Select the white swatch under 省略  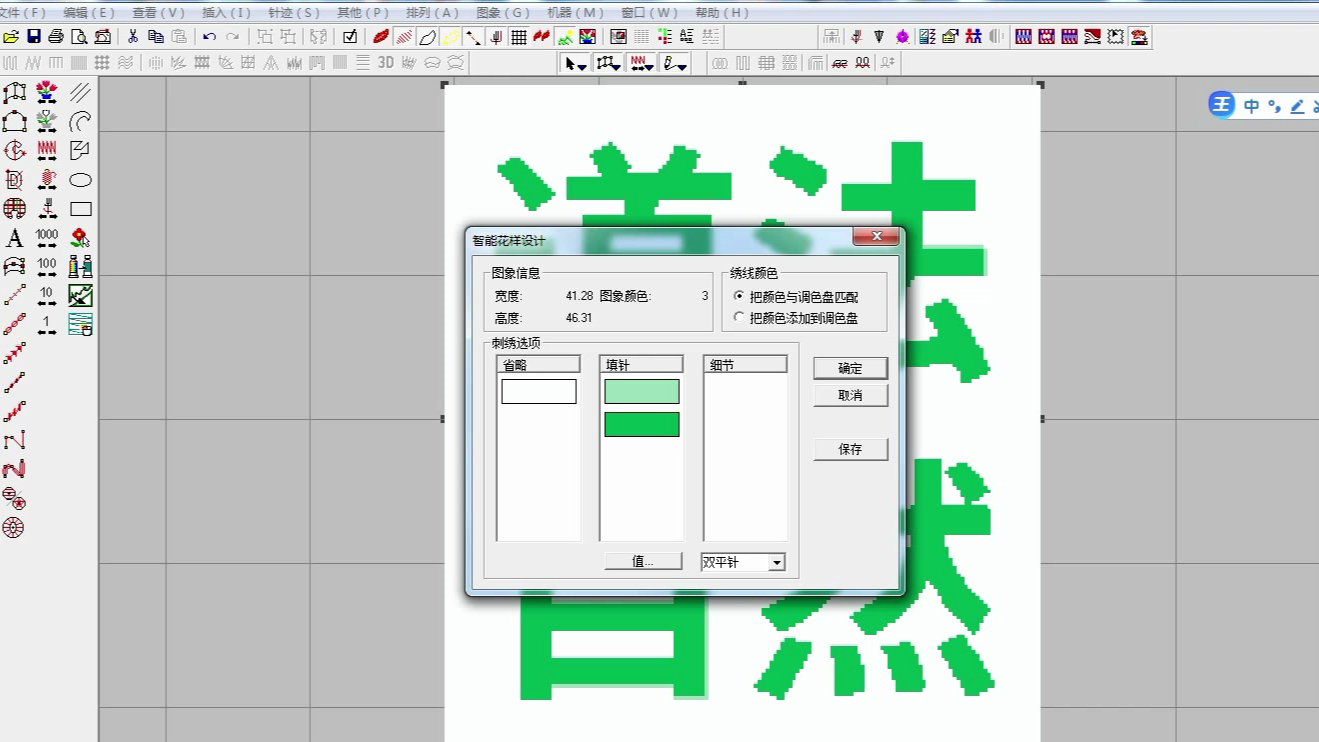pyautogui.click(x=539, y=391)
